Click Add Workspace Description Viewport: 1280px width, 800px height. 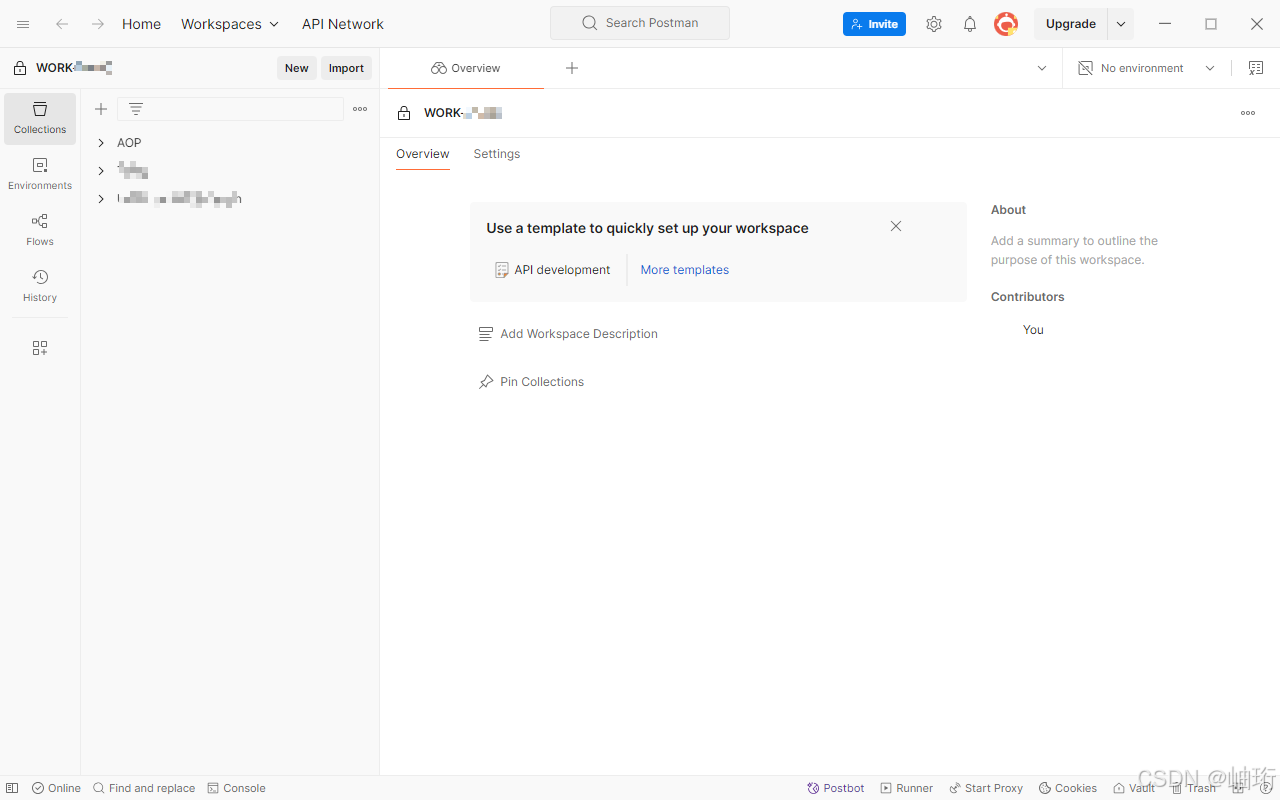(568, 334)
